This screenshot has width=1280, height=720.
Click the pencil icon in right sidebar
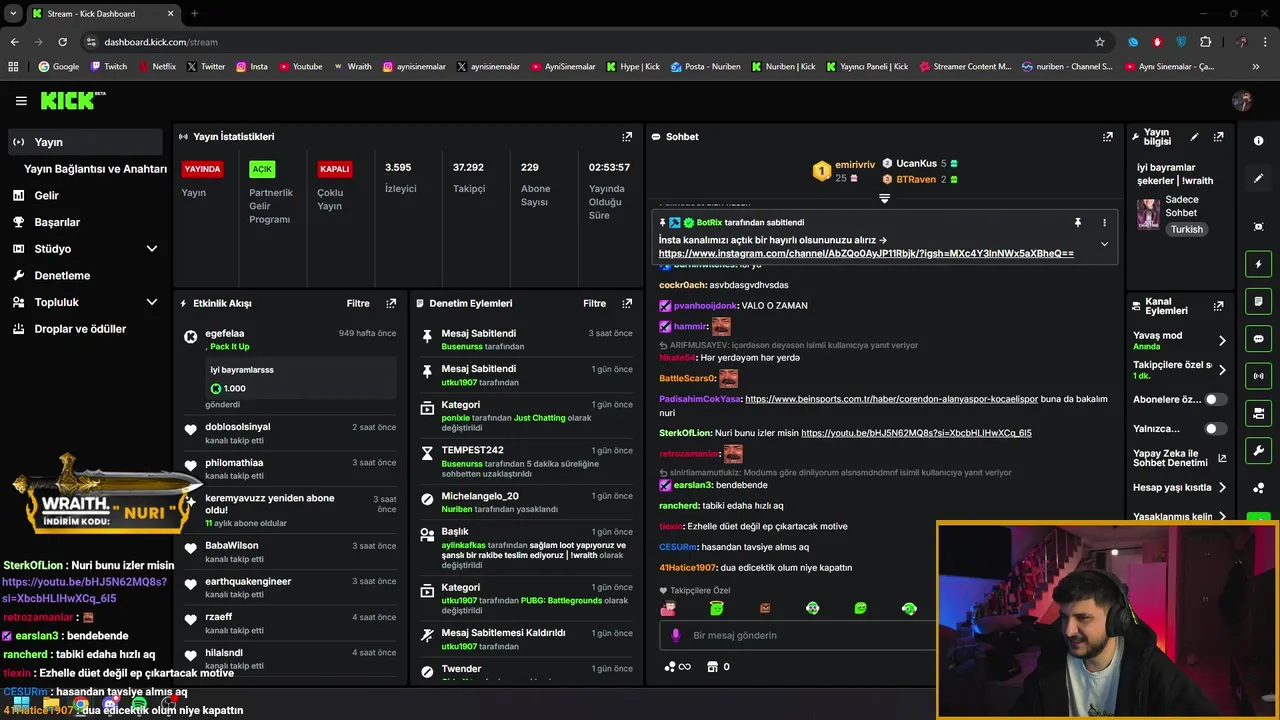(1258, 178)
